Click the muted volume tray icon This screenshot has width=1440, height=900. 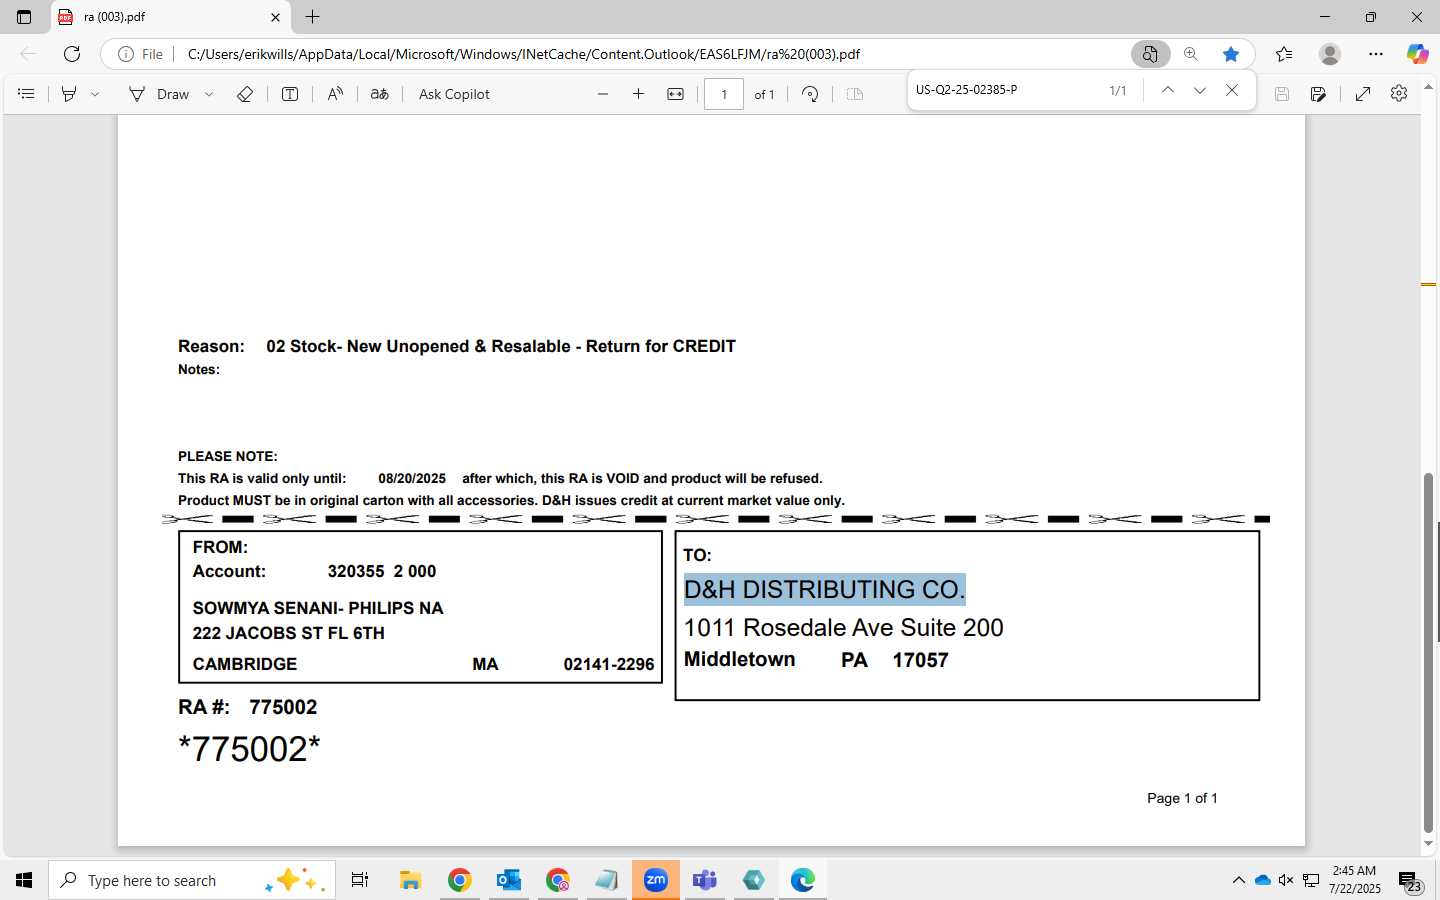(x=1286, y=880)
